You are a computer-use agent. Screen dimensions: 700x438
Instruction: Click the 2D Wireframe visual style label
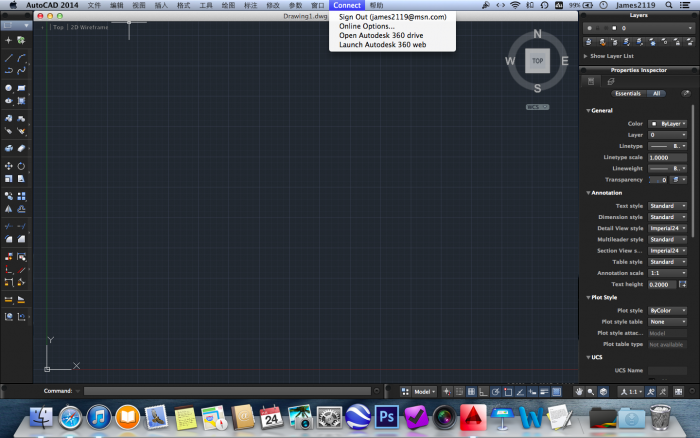click(89, 27)
